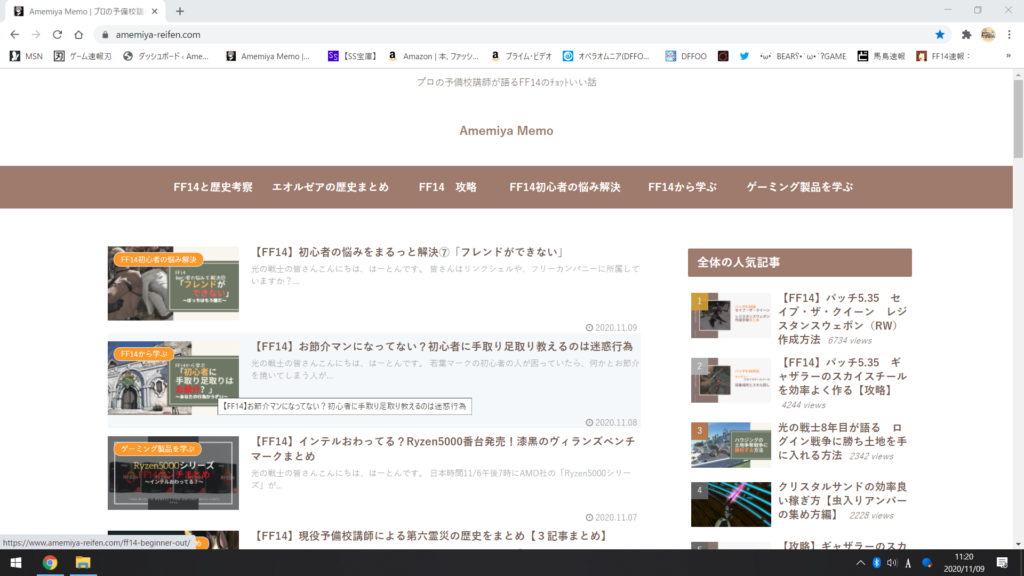Open the Twitter bookmark icon
The width and height of the screenshot is (1024, 576).
pos(744,56)
